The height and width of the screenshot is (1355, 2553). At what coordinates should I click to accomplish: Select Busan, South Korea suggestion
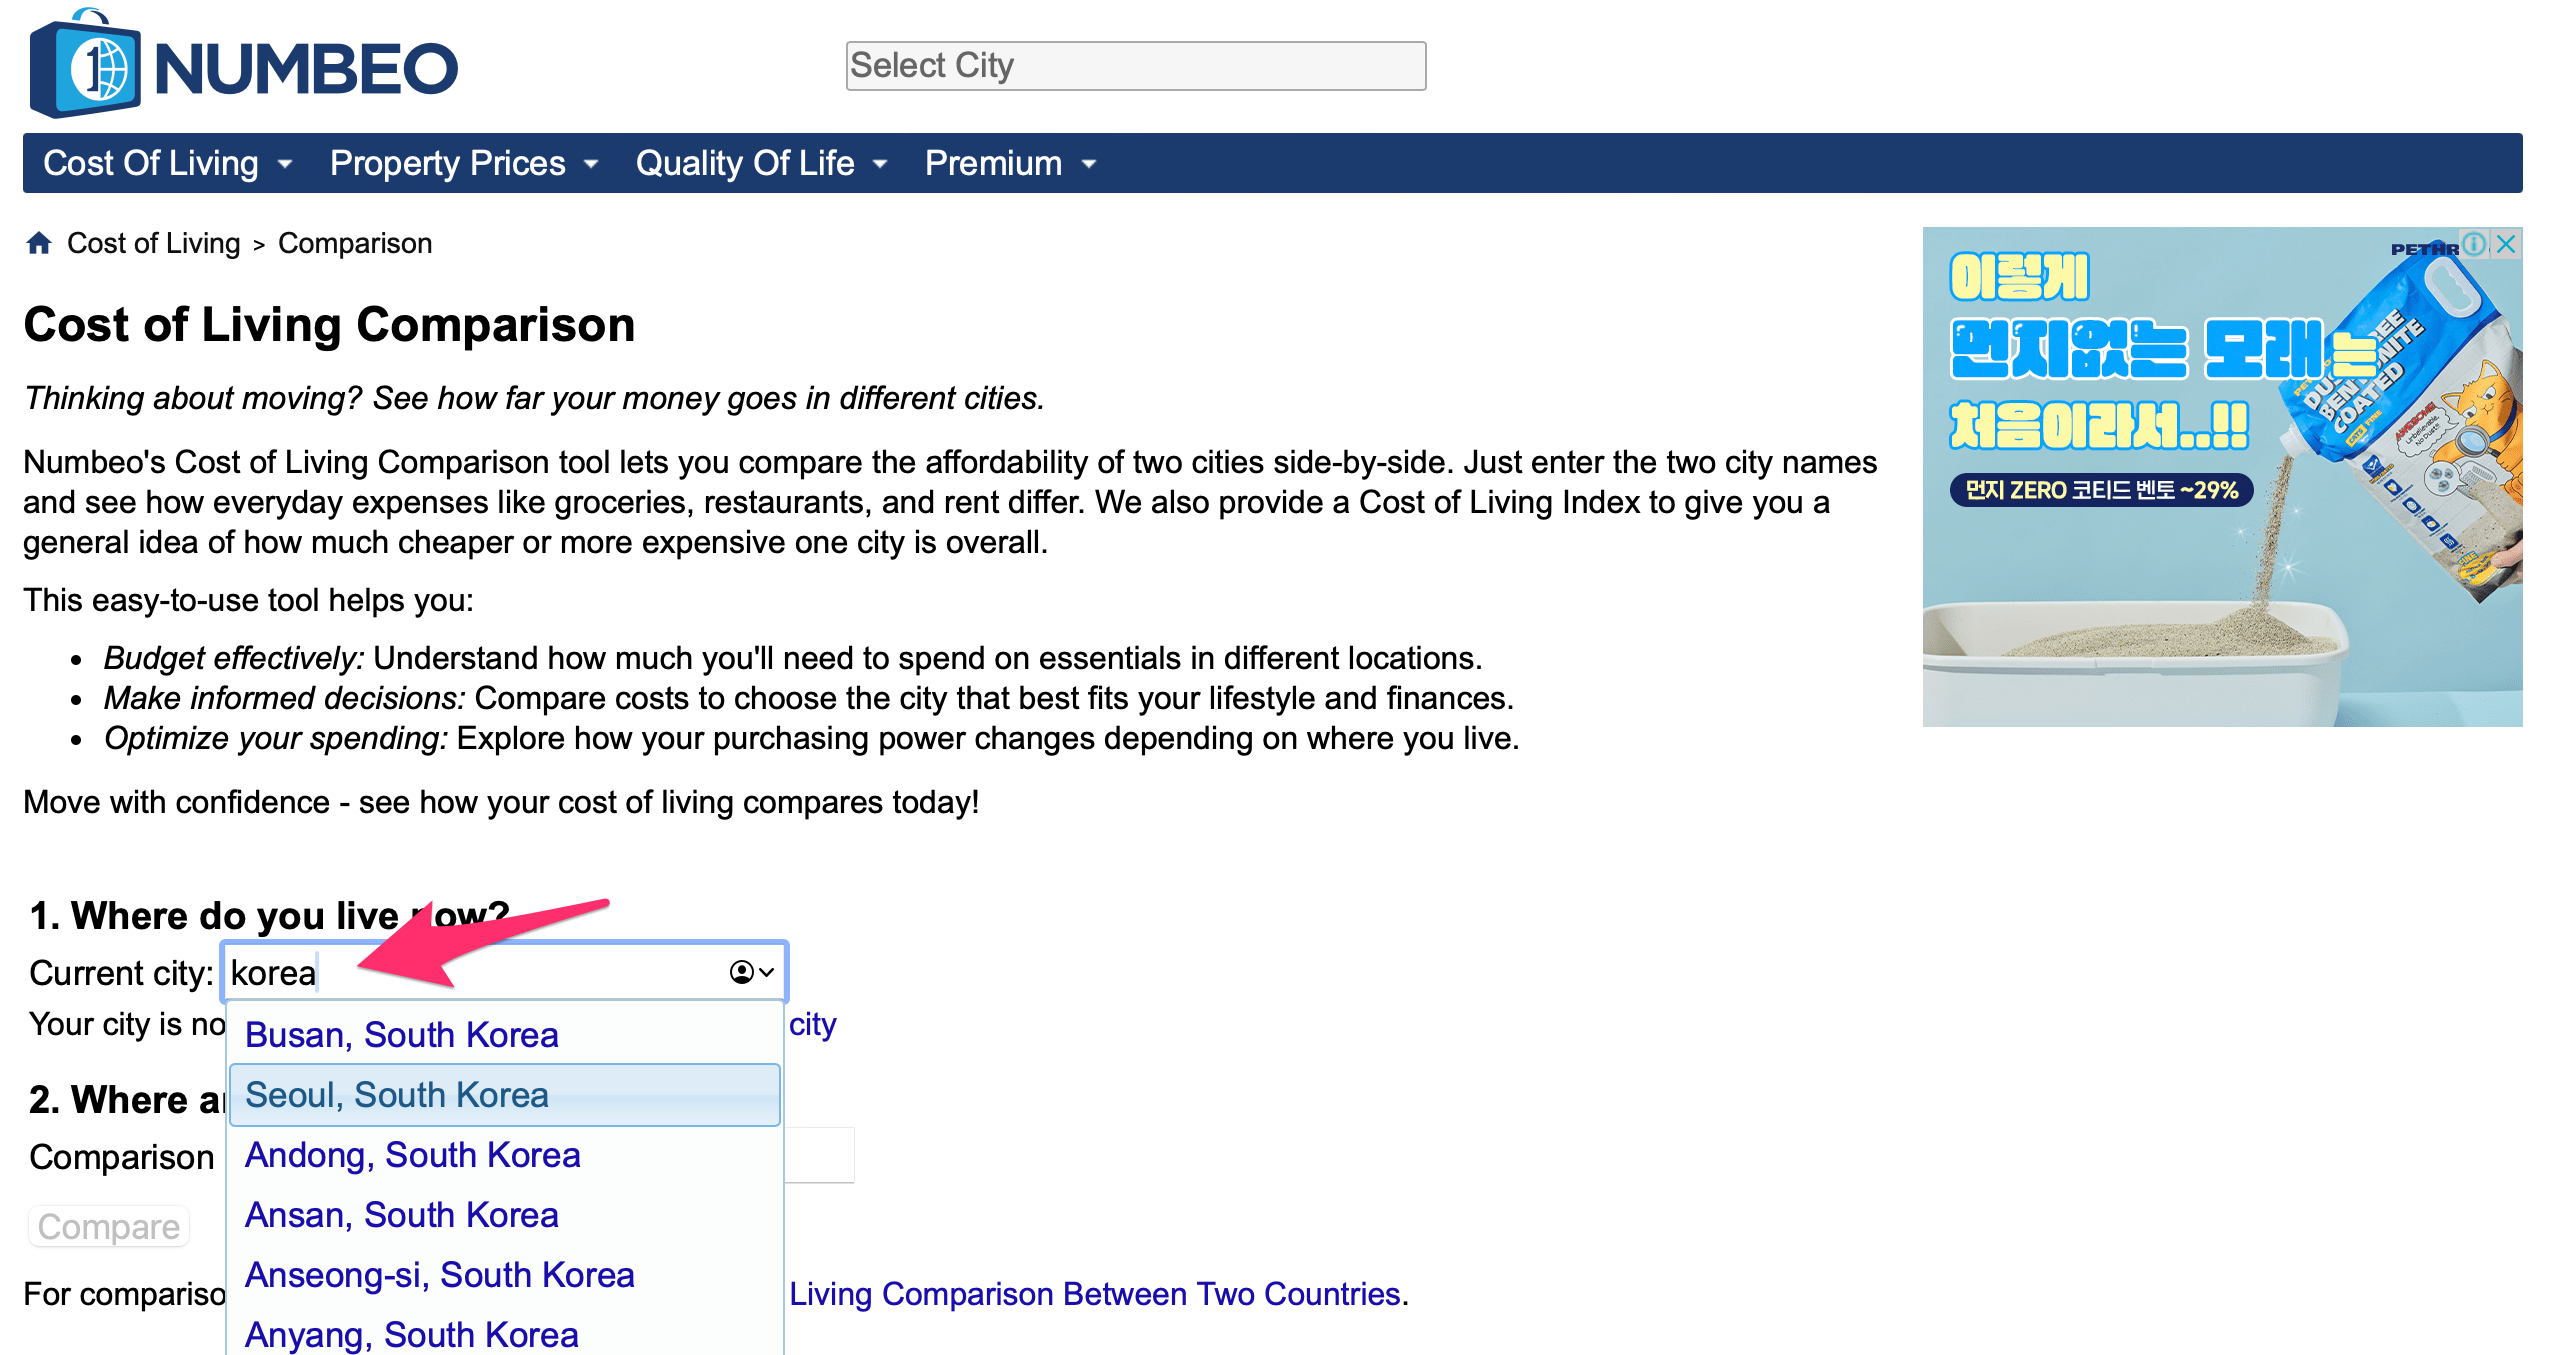[402, 1035]
